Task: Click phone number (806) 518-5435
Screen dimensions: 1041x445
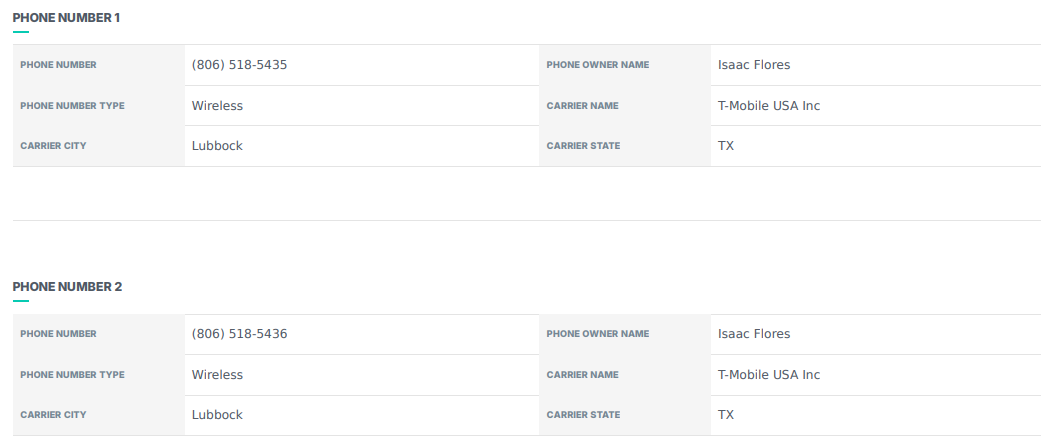Action: 239,65
